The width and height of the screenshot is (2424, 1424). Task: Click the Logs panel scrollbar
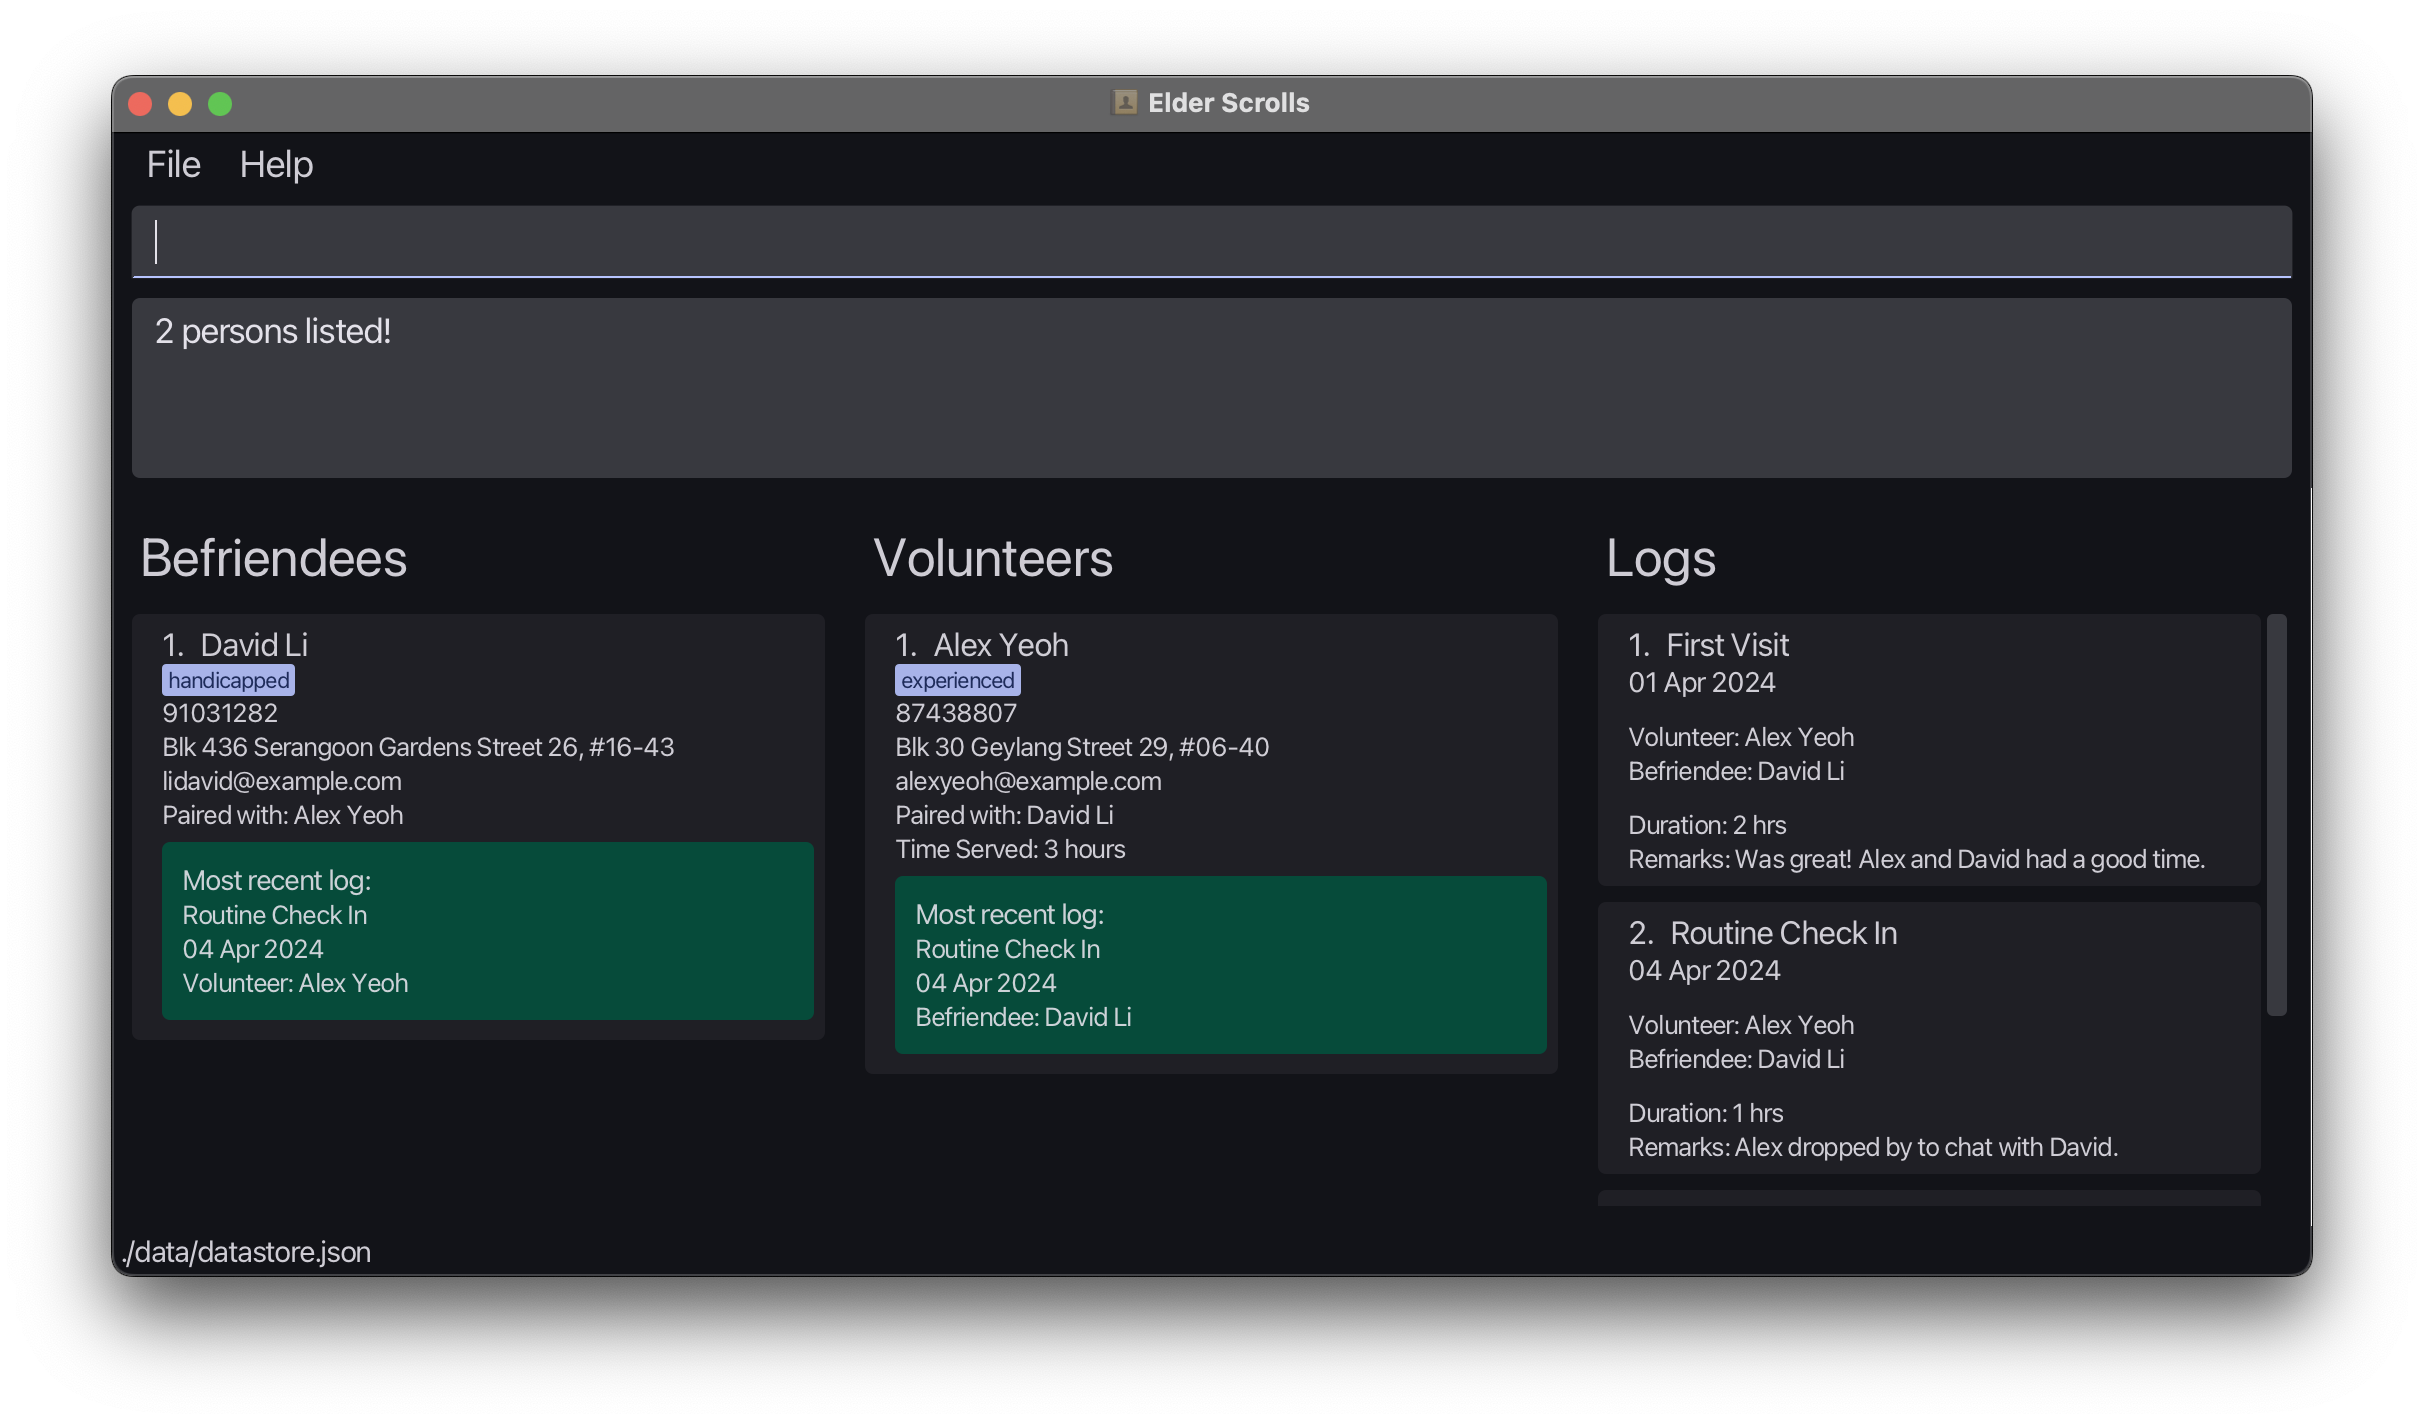pos(2276,815)
